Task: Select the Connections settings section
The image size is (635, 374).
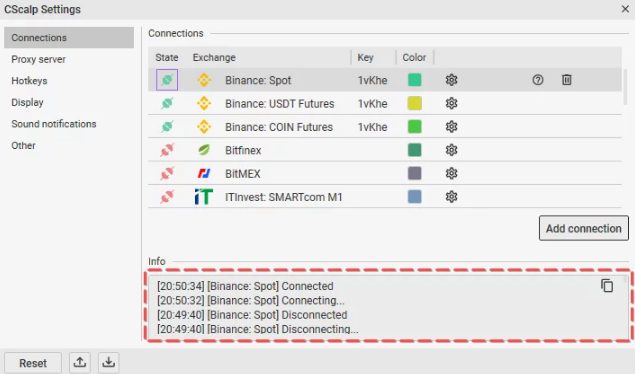Action: click(x=69, y=38)
